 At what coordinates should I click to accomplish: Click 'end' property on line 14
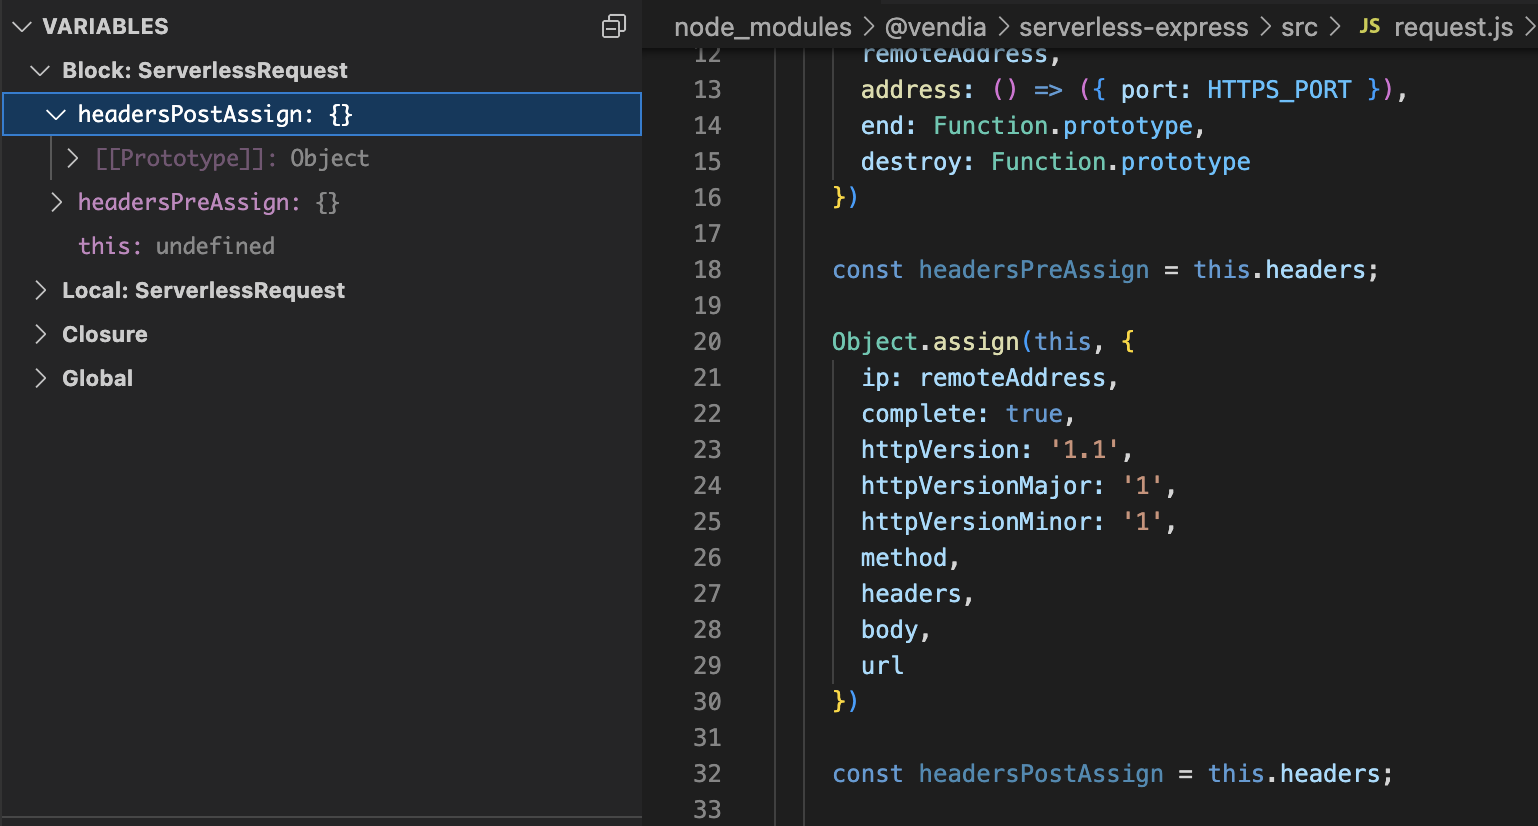882,126
